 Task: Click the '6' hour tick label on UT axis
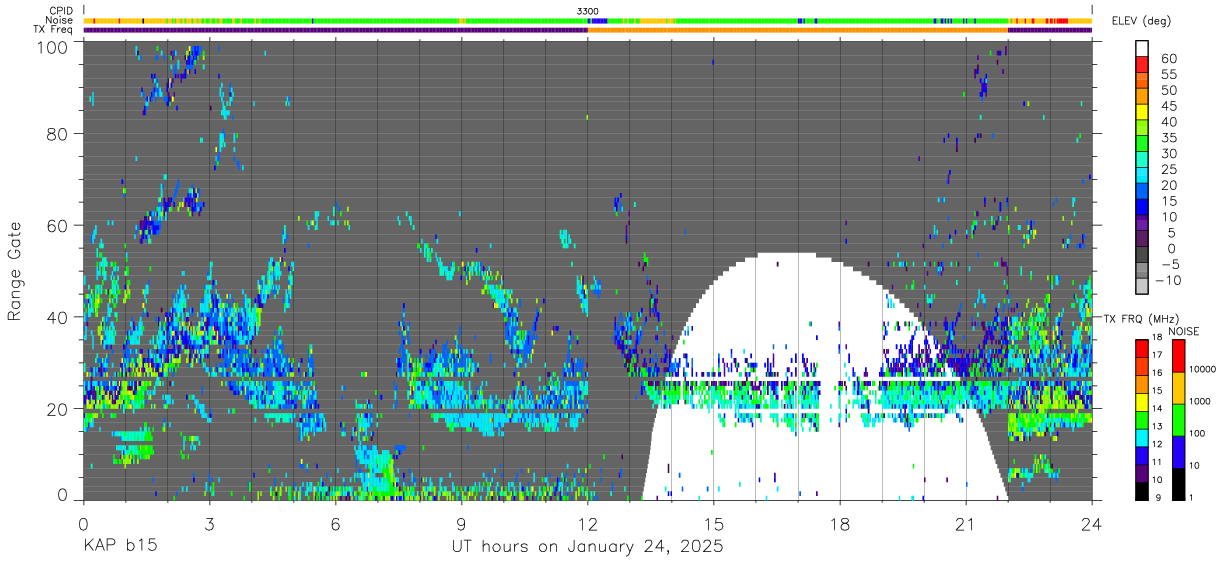tap(335, 523)
